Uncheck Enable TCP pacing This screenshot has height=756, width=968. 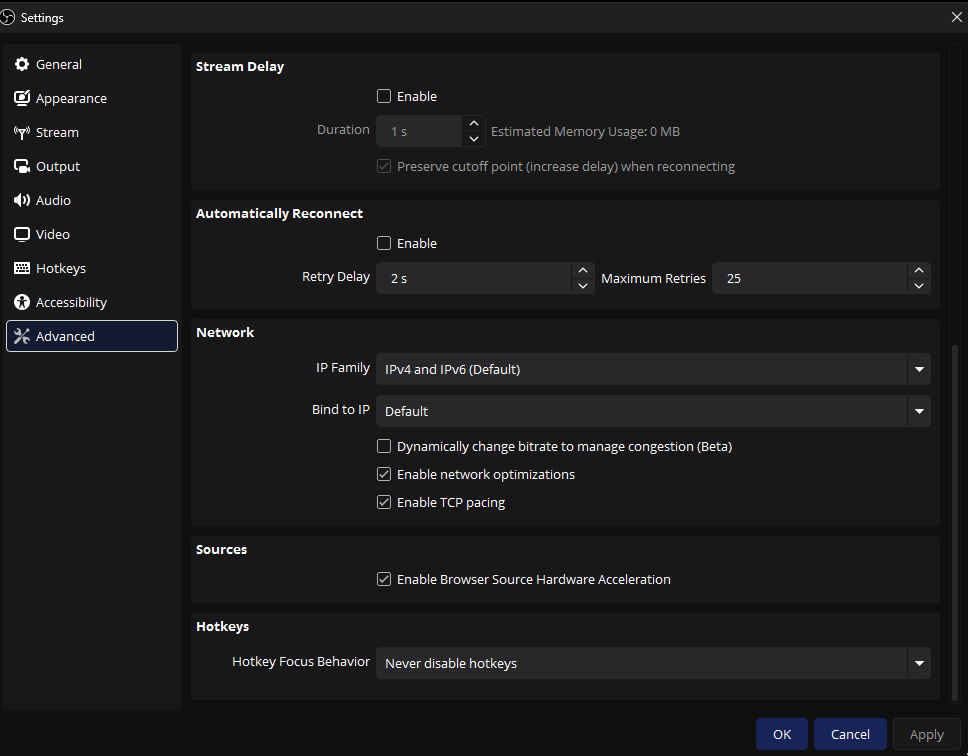(384, 502)
